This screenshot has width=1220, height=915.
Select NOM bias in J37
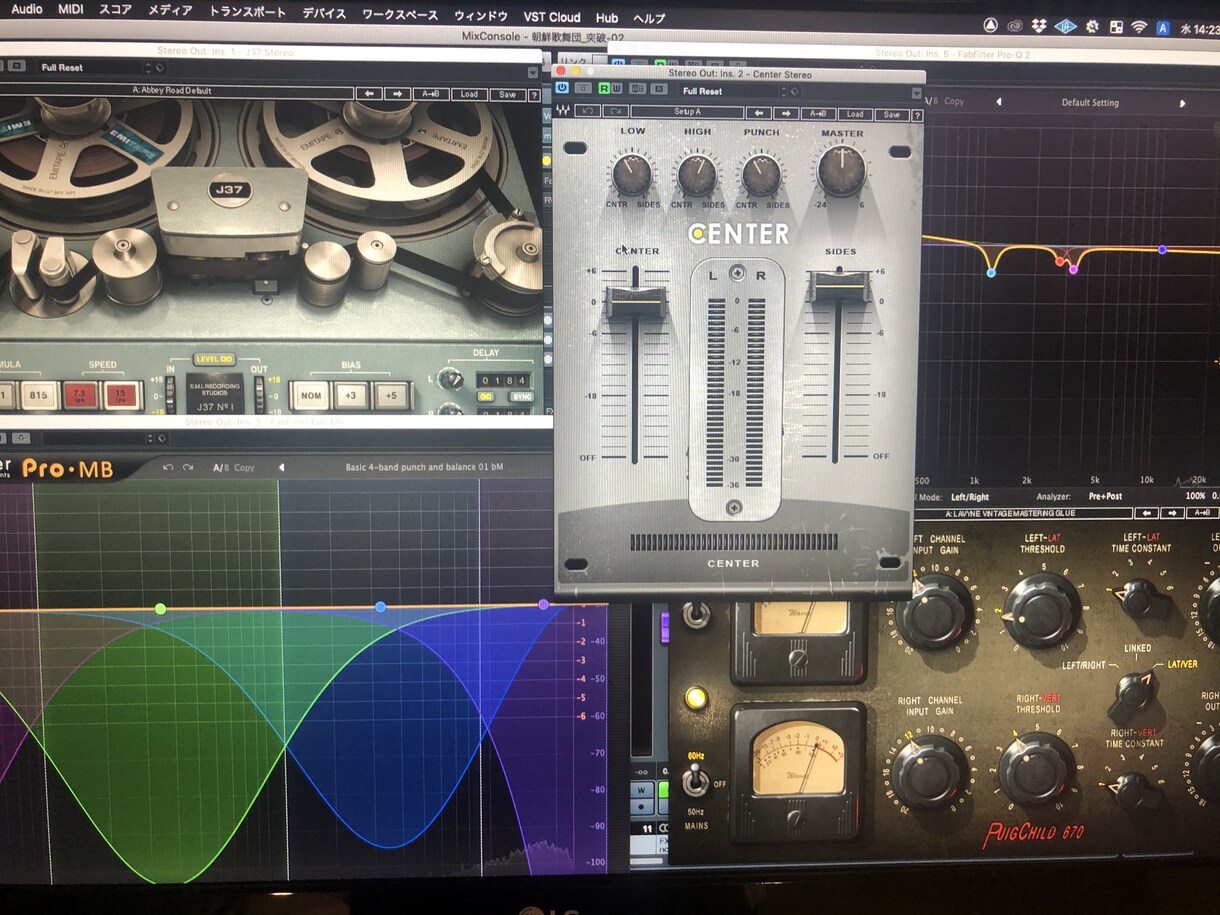(x=311, y=396)
